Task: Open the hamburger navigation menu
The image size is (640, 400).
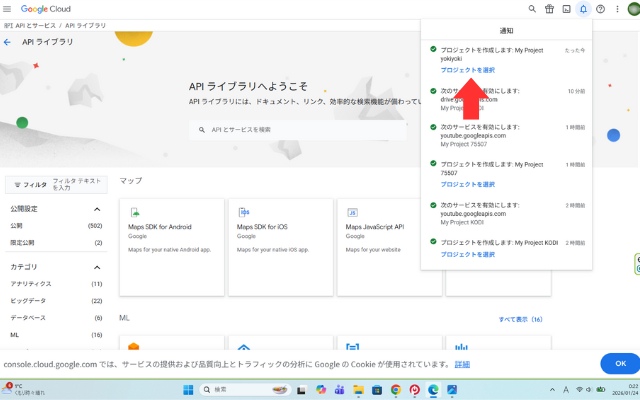Action: [x=8, y=9]
